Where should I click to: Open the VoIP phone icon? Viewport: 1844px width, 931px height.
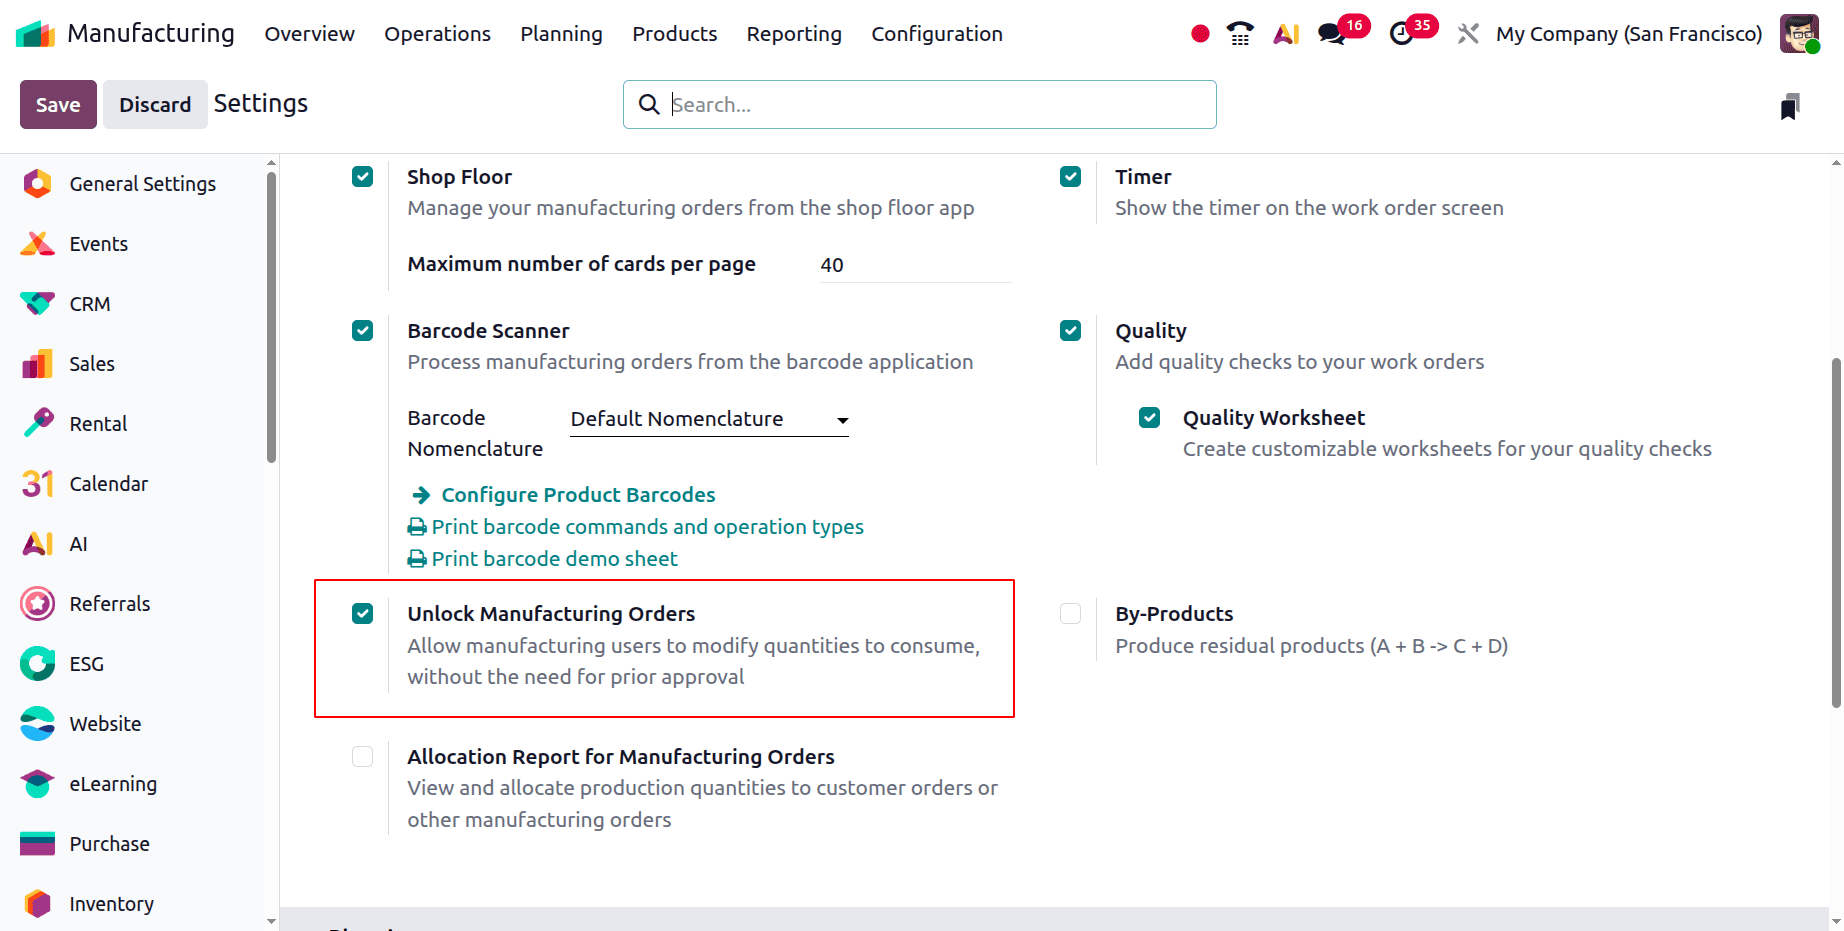pyautogui.click(x=1240, y=34)
